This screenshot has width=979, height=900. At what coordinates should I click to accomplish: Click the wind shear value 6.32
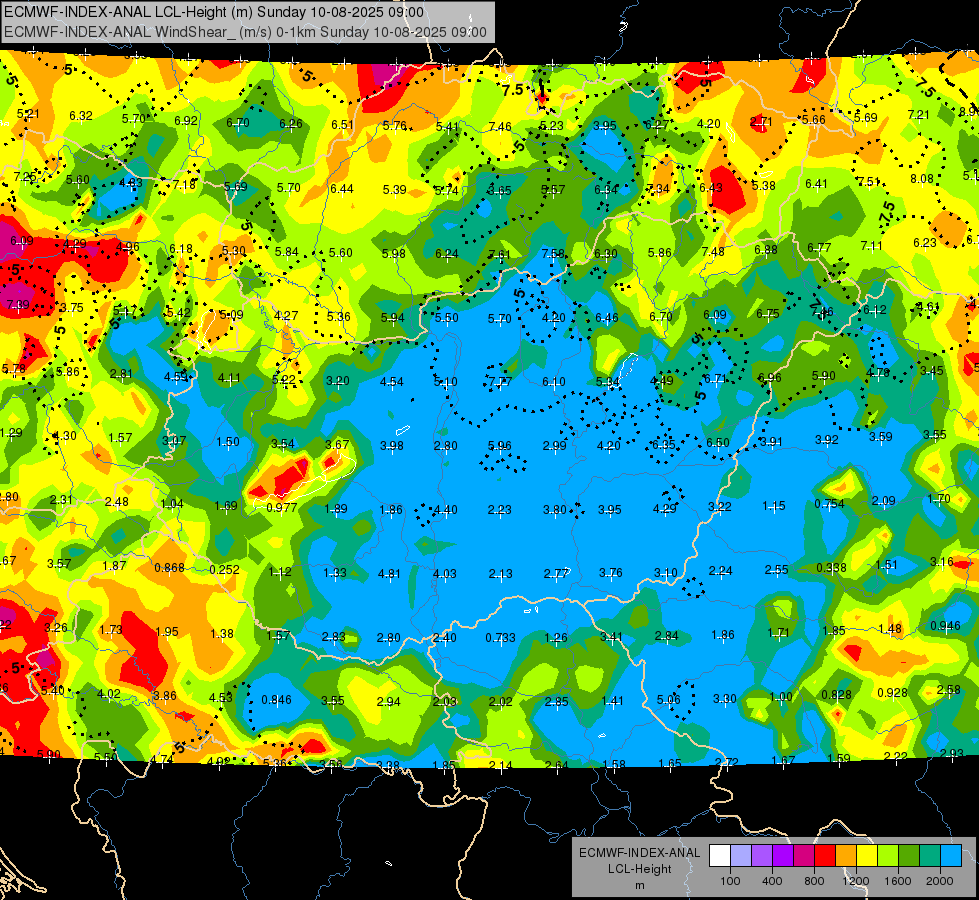coord(81,116)
